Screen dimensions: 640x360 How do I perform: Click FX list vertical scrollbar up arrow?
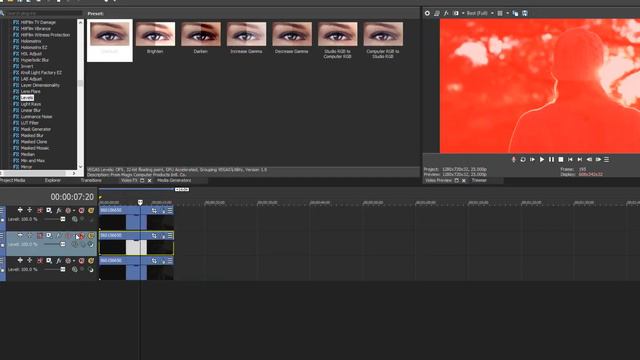(x=80, y=22)
